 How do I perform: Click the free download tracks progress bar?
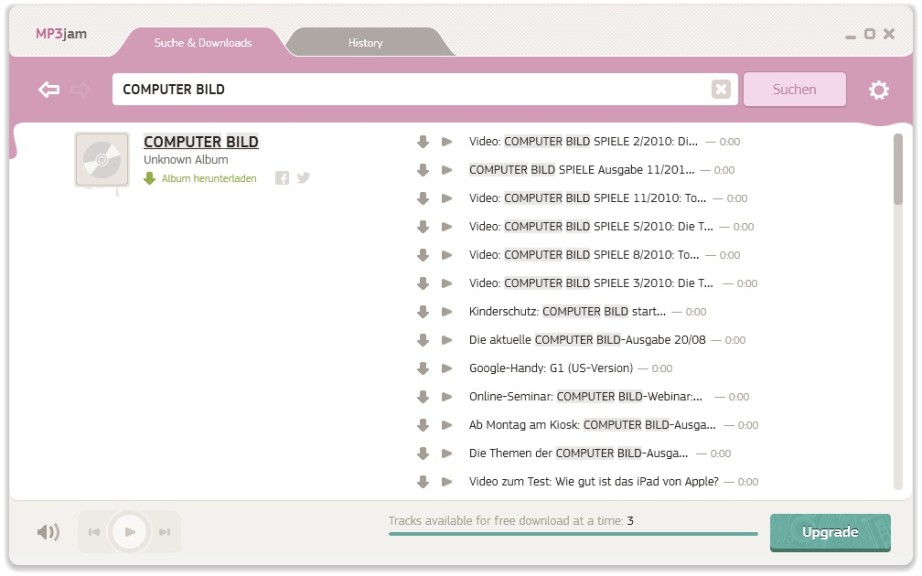pyautogui.click(x=573, y=534)
